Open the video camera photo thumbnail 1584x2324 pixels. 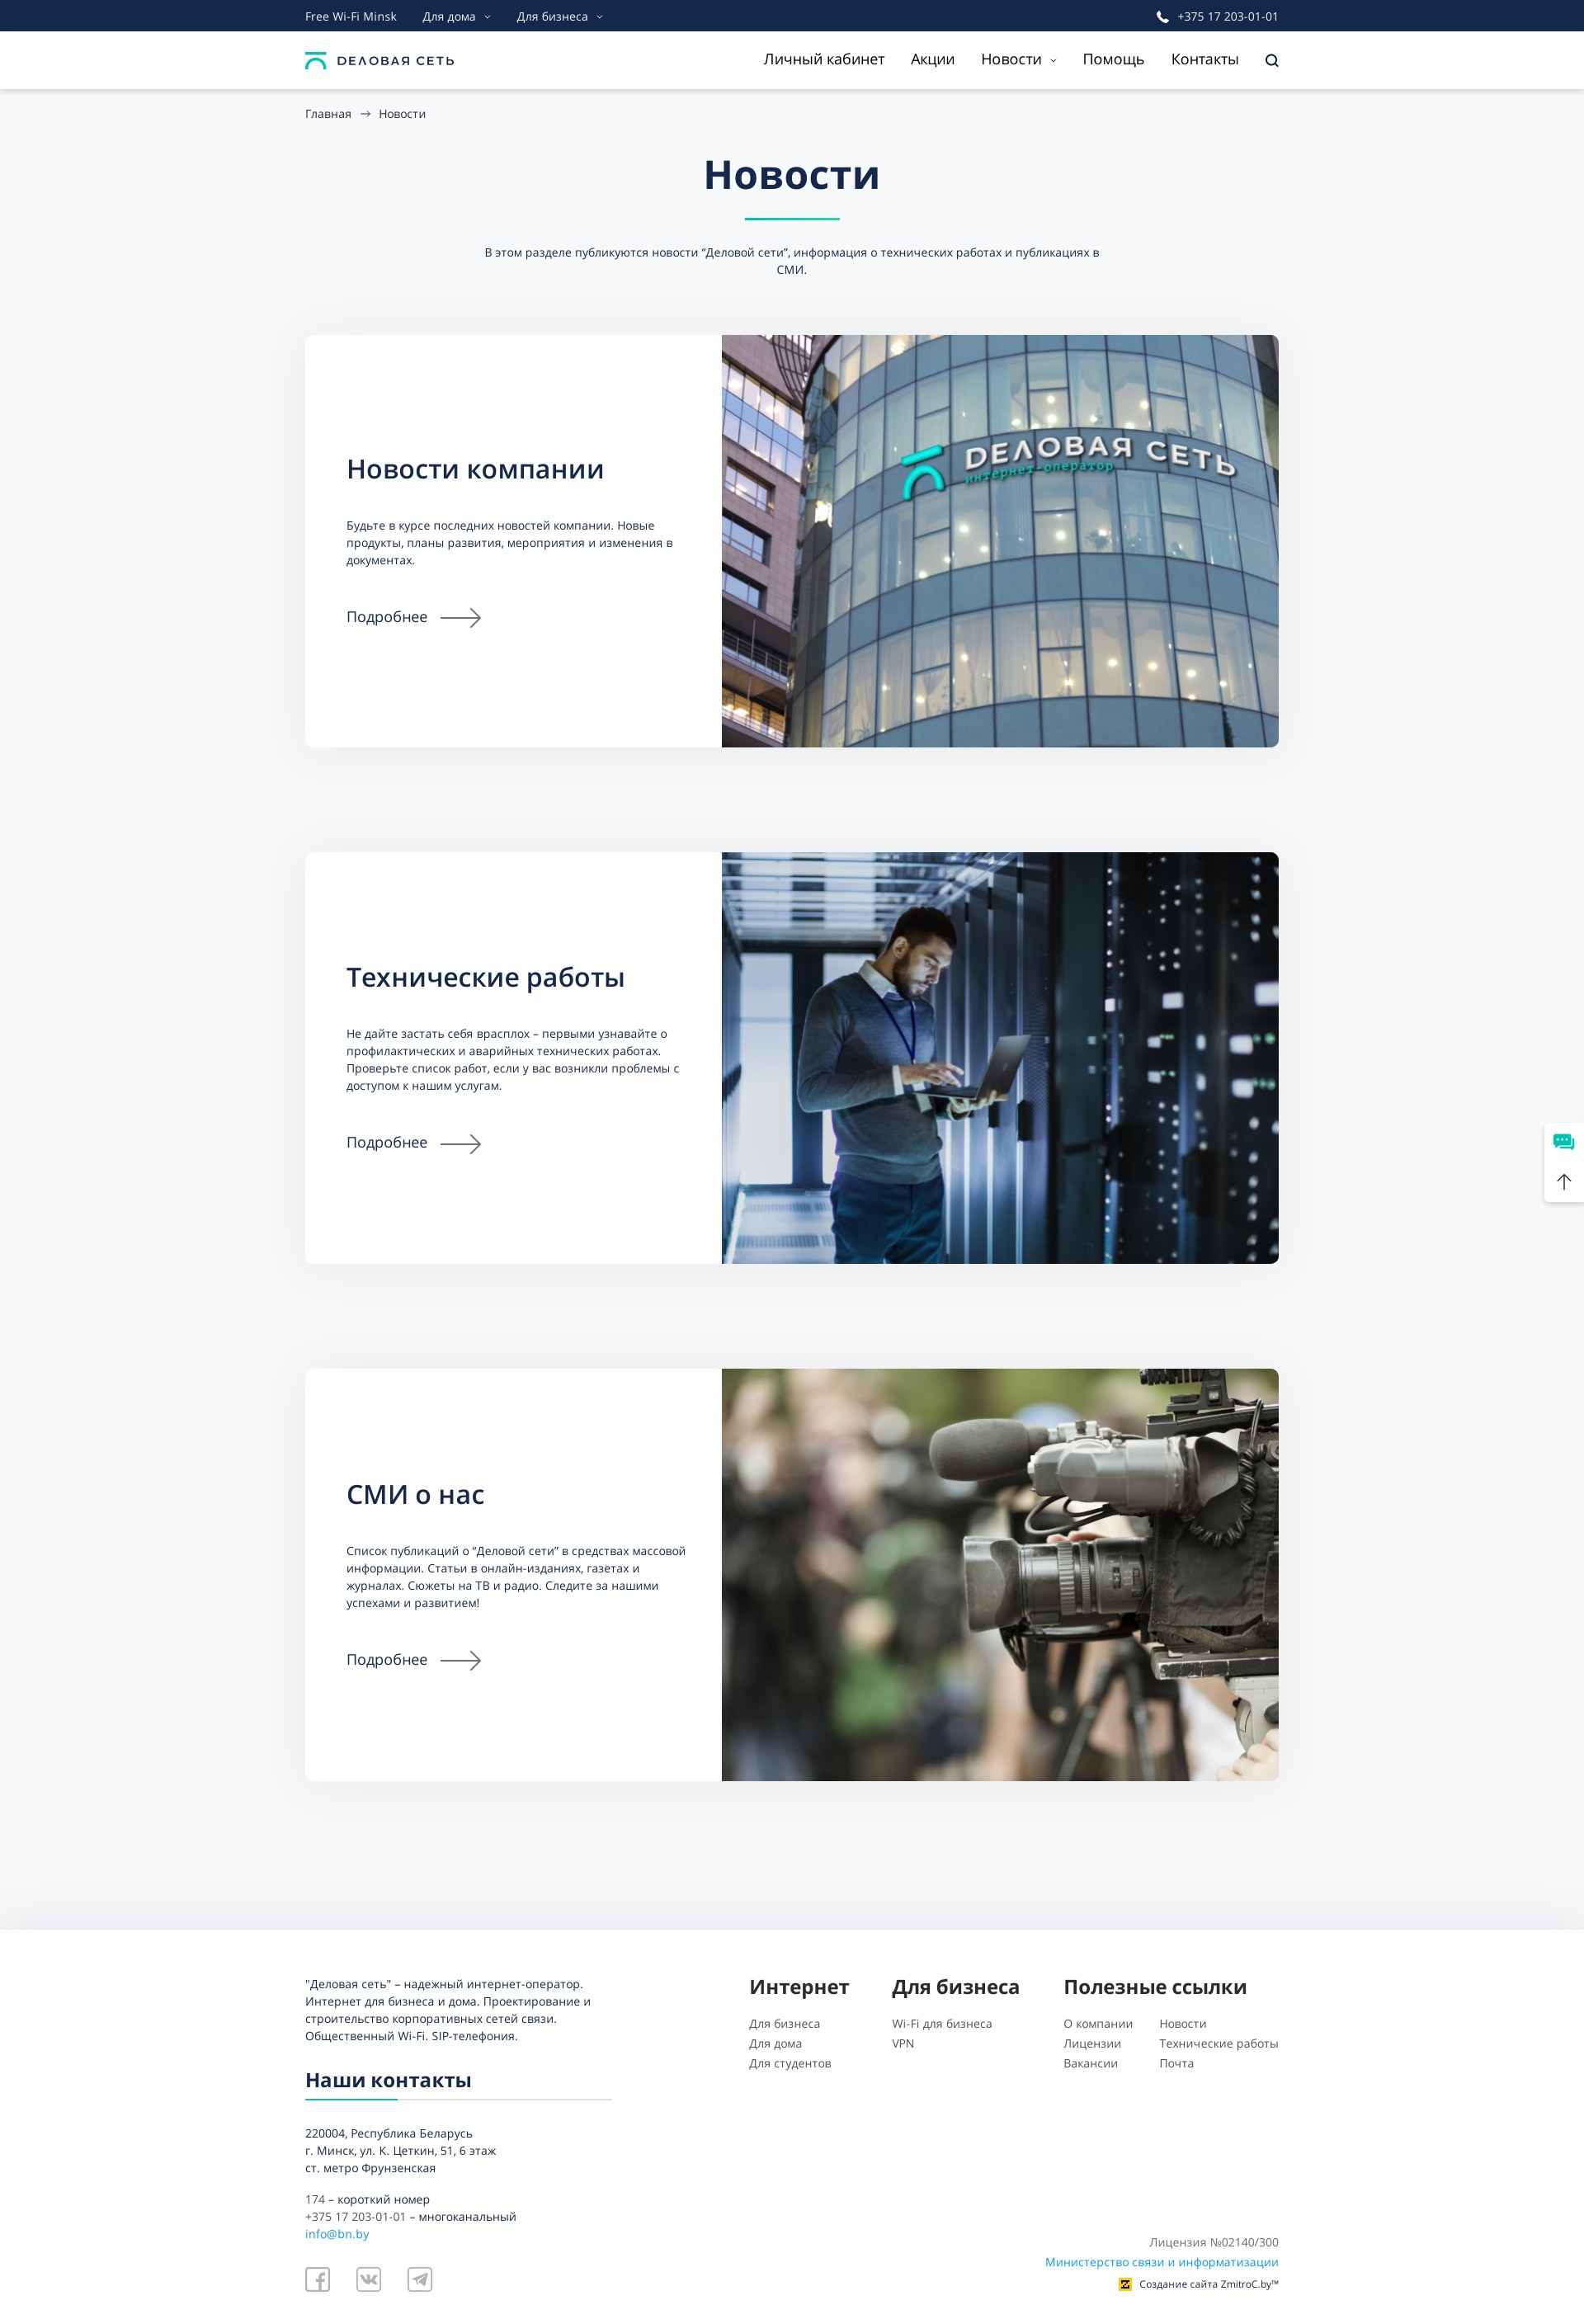point(1000,1575)
